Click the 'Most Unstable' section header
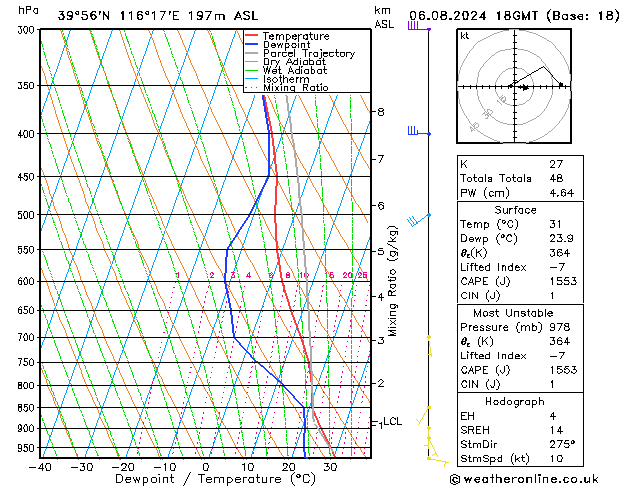 (x=513, y=313)
